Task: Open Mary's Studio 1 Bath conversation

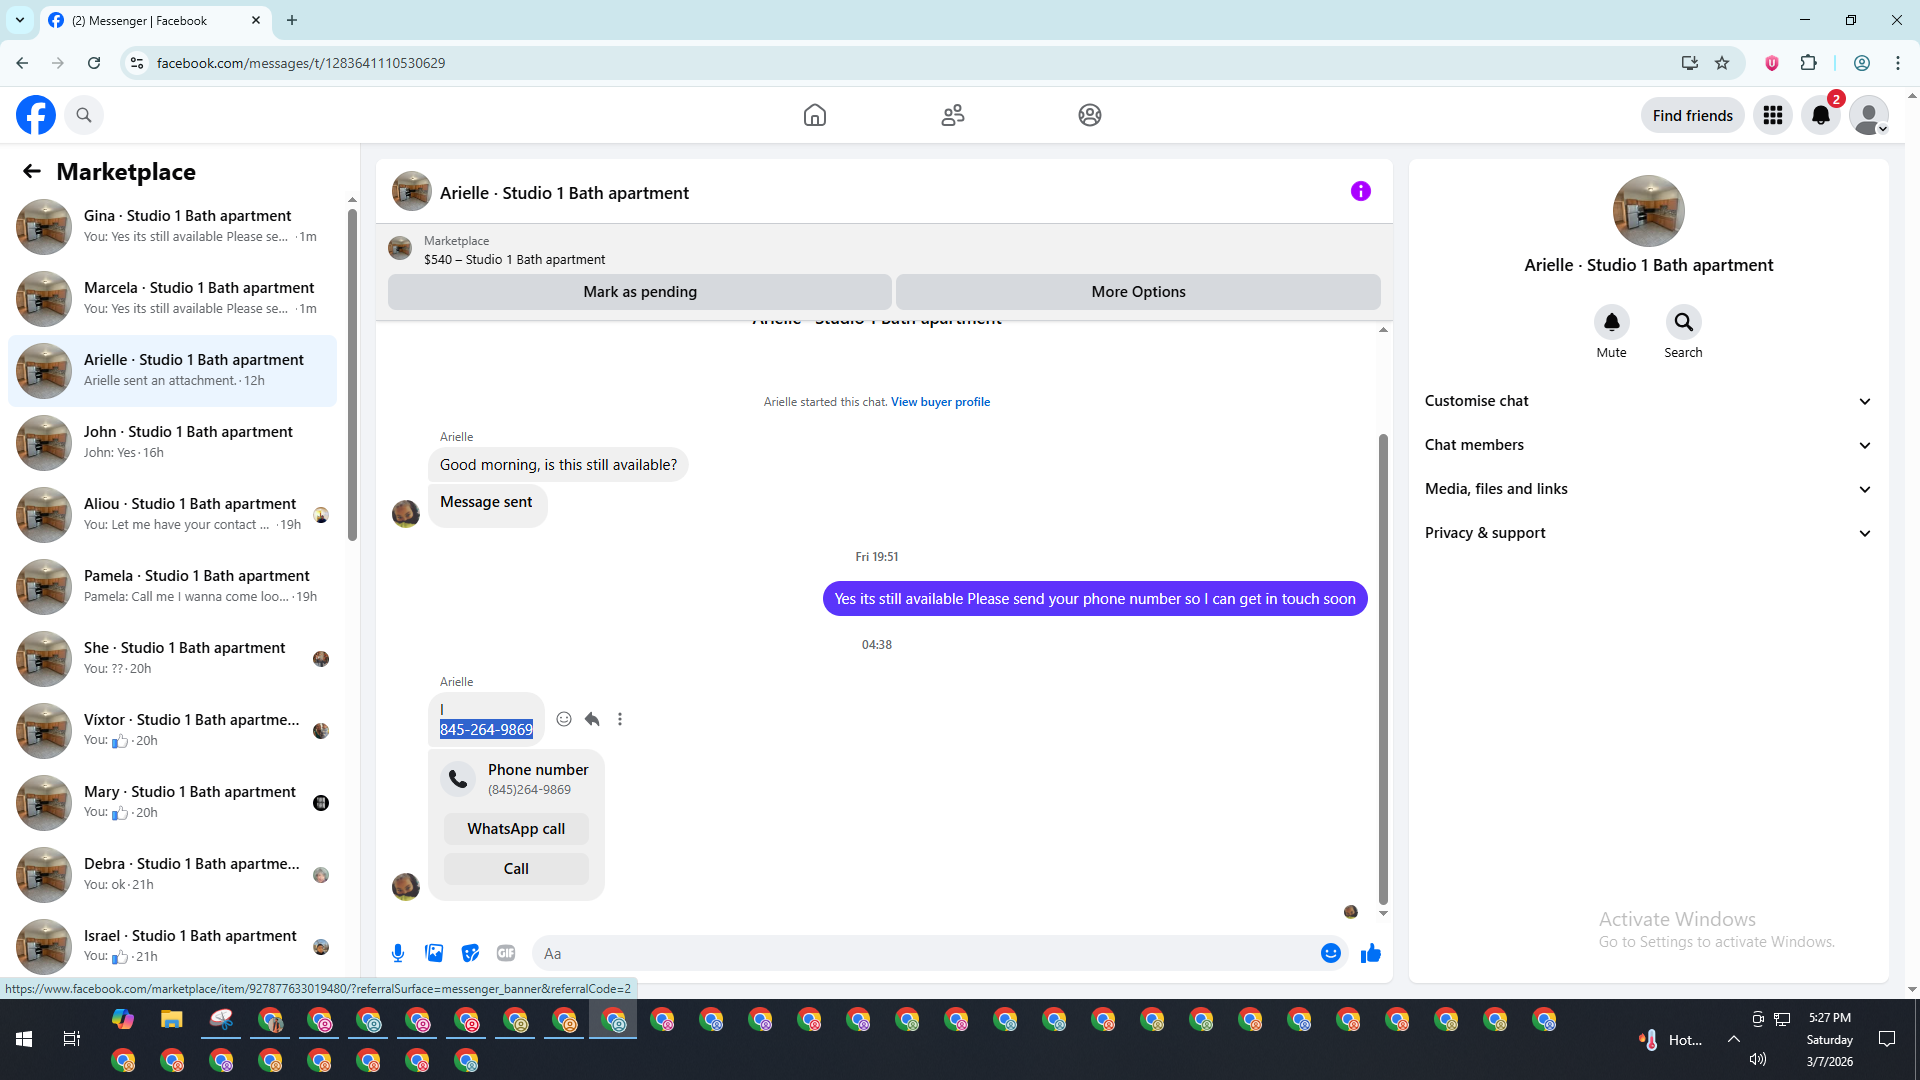Action: coord(172,802)
